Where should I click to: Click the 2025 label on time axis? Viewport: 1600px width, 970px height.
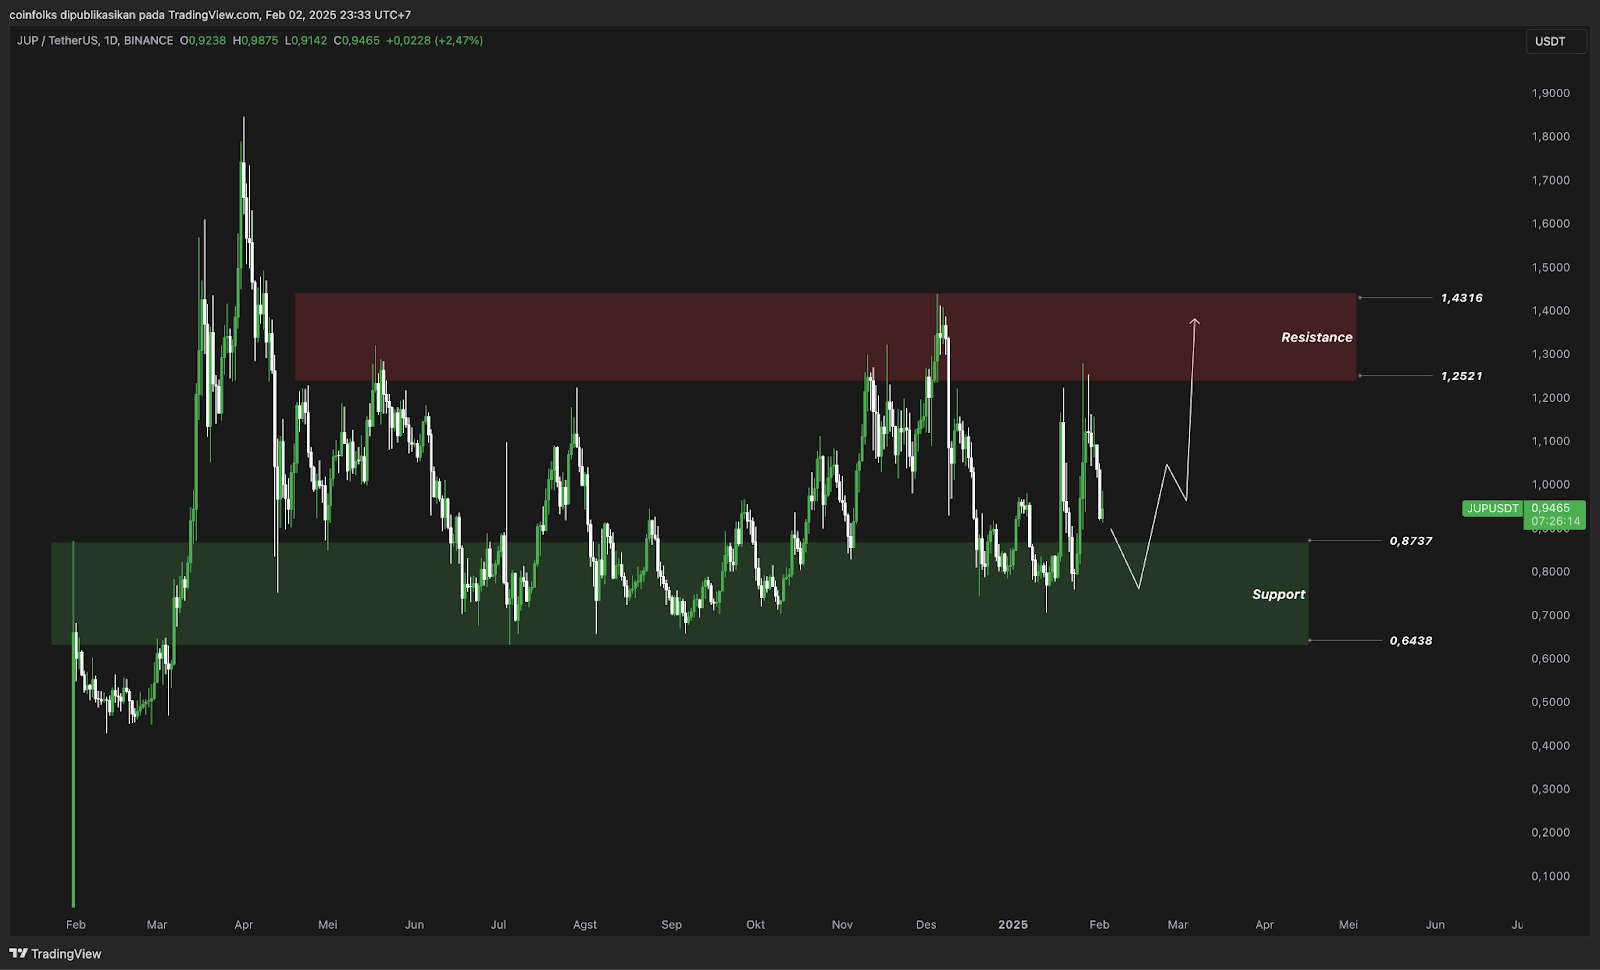pyautogui.click(x=1013, y=925)
